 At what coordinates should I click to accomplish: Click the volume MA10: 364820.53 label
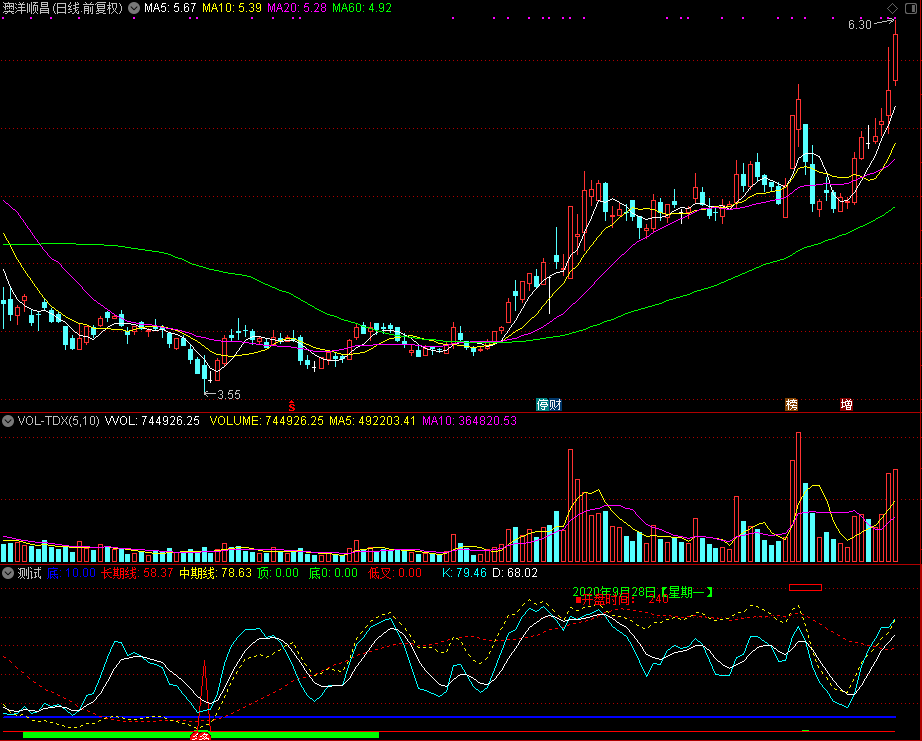(x=469, y=421)
